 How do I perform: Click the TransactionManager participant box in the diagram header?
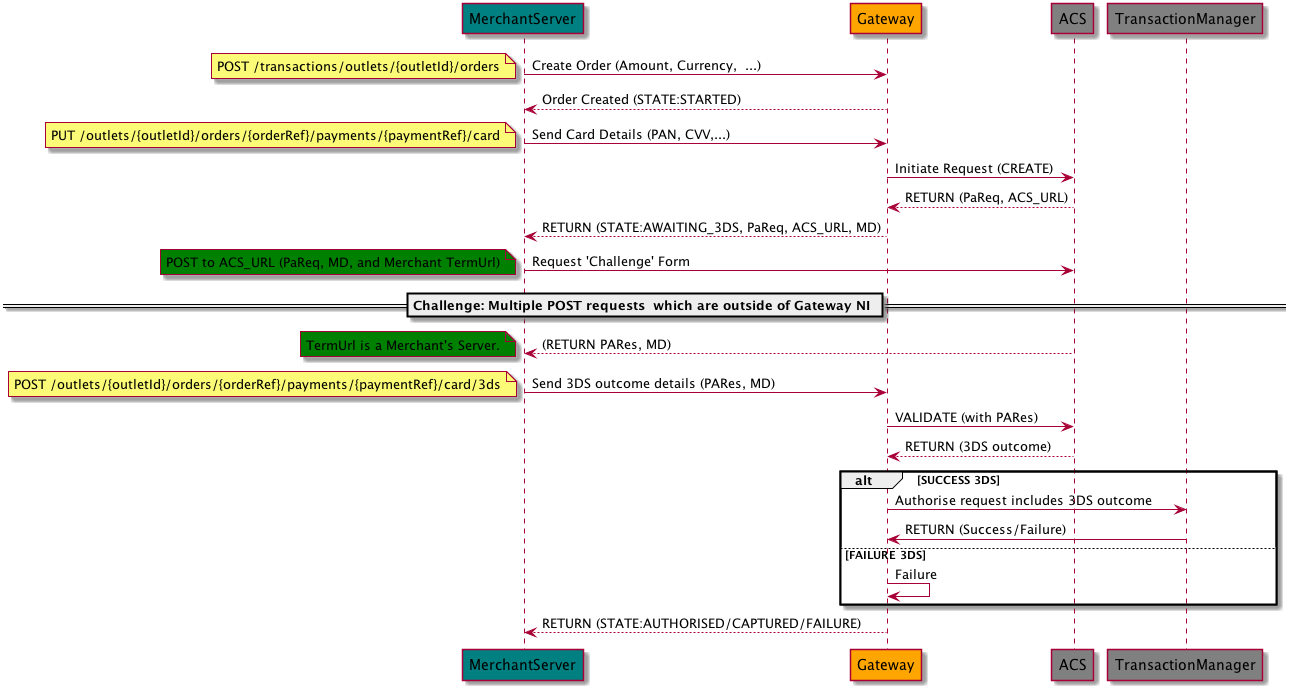(1185, 18)
